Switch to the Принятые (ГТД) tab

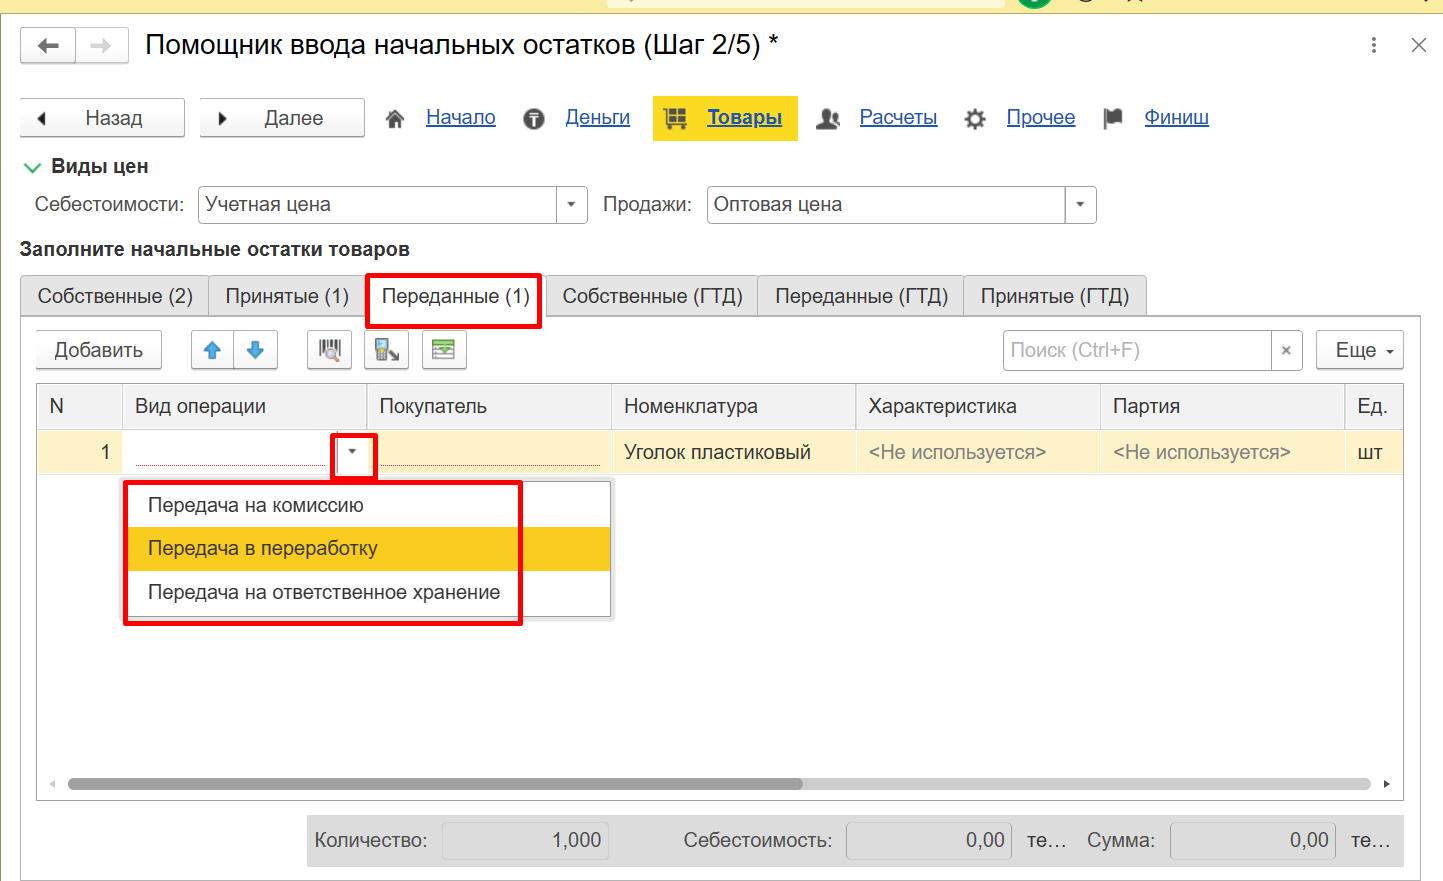[1054, 296]
